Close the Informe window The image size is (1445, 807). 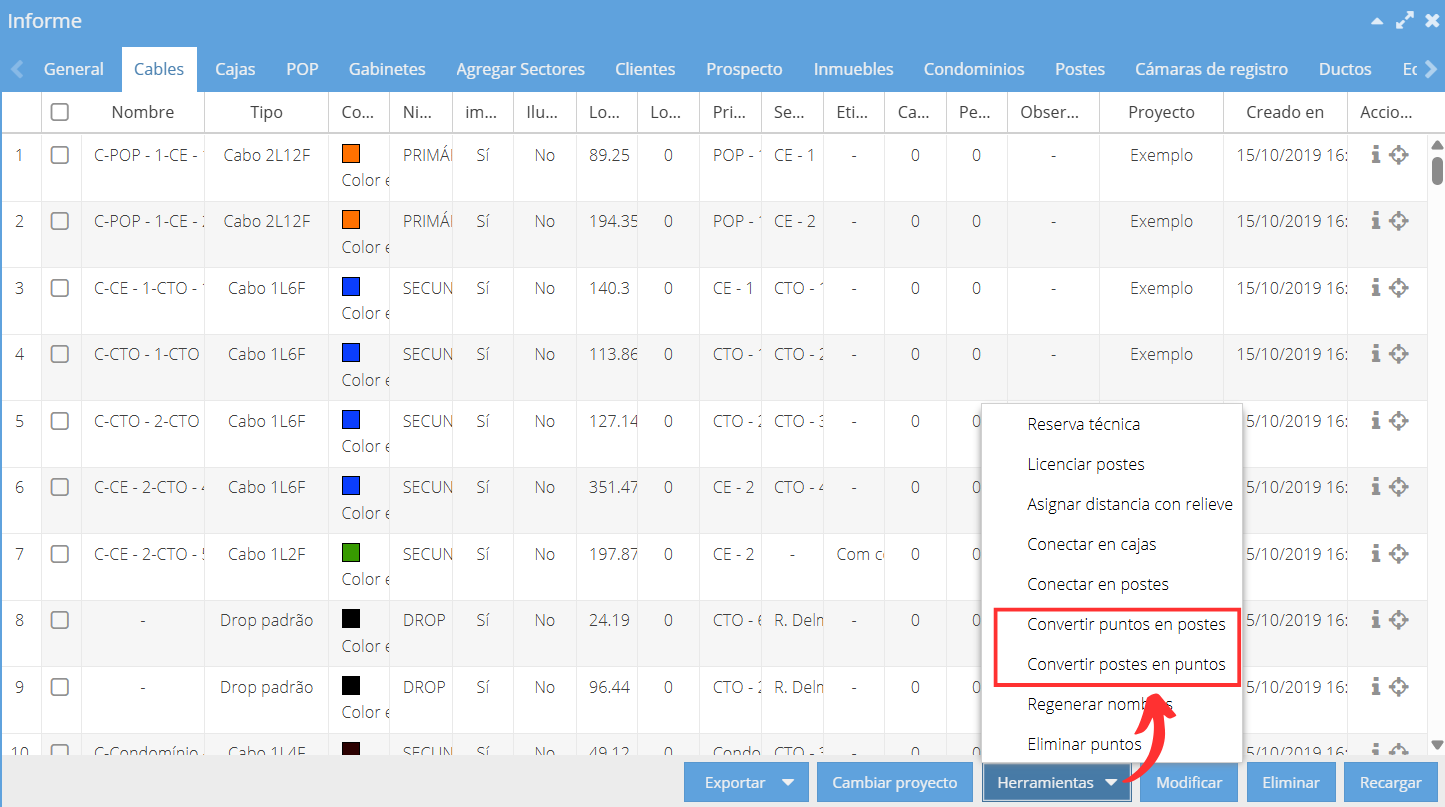pyautogui.click(x=1431, y=21)
